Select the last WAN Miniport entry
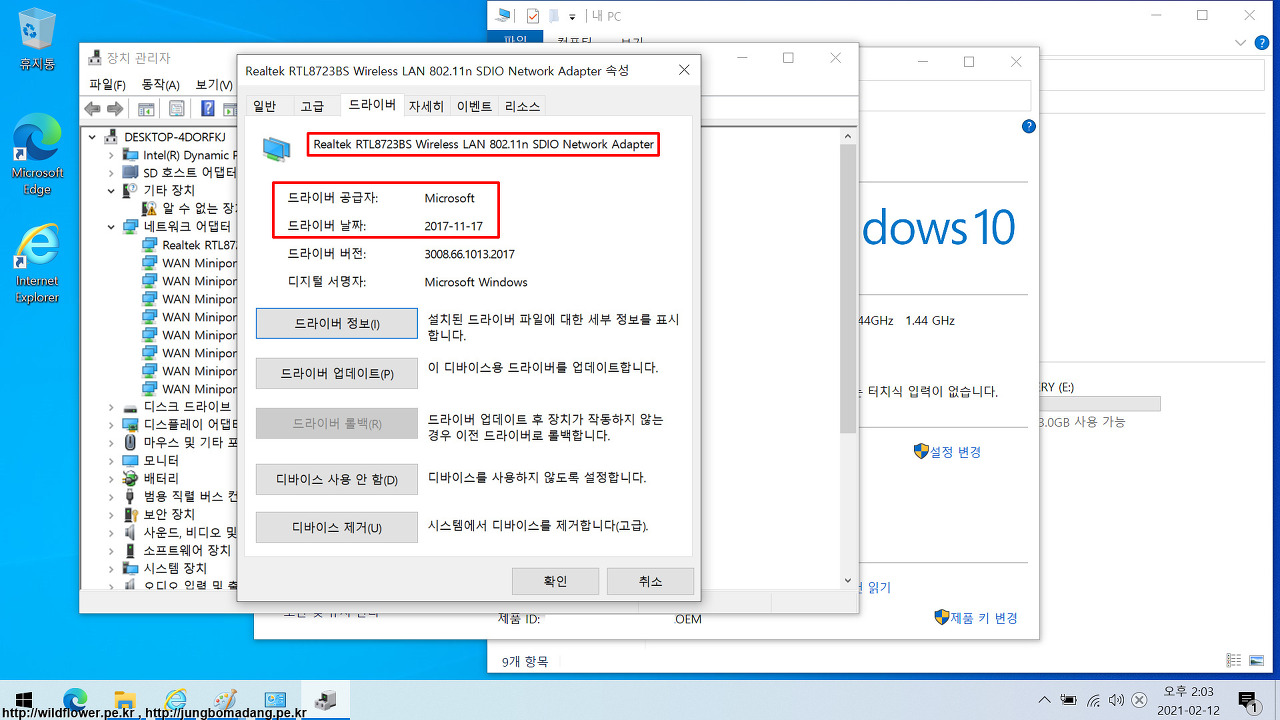Image resolution: width=1280 pixels, height=720 pixels. [190, 389]
